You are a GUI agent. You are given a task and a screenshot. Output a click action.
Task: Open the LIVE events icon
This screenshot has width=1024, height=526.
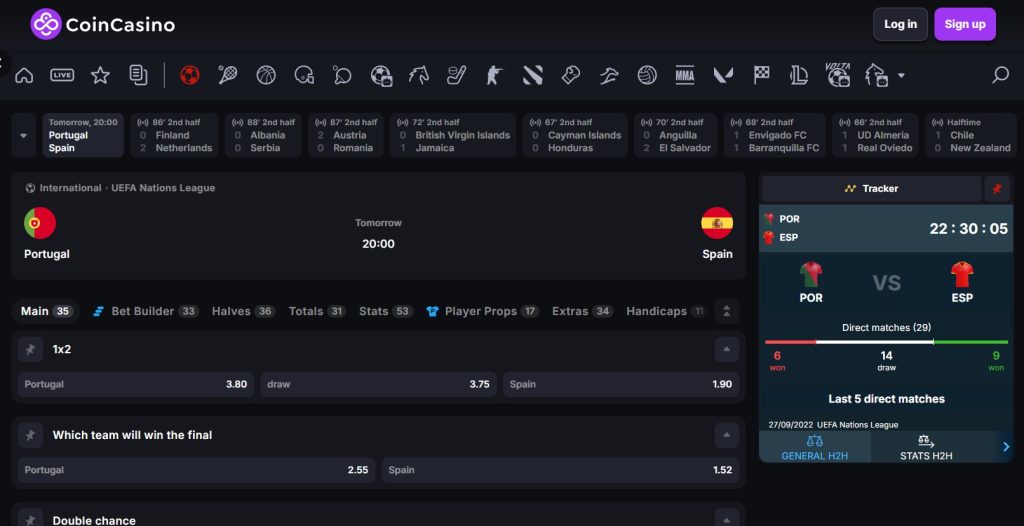pyautogui.click(x=62, y=75)
